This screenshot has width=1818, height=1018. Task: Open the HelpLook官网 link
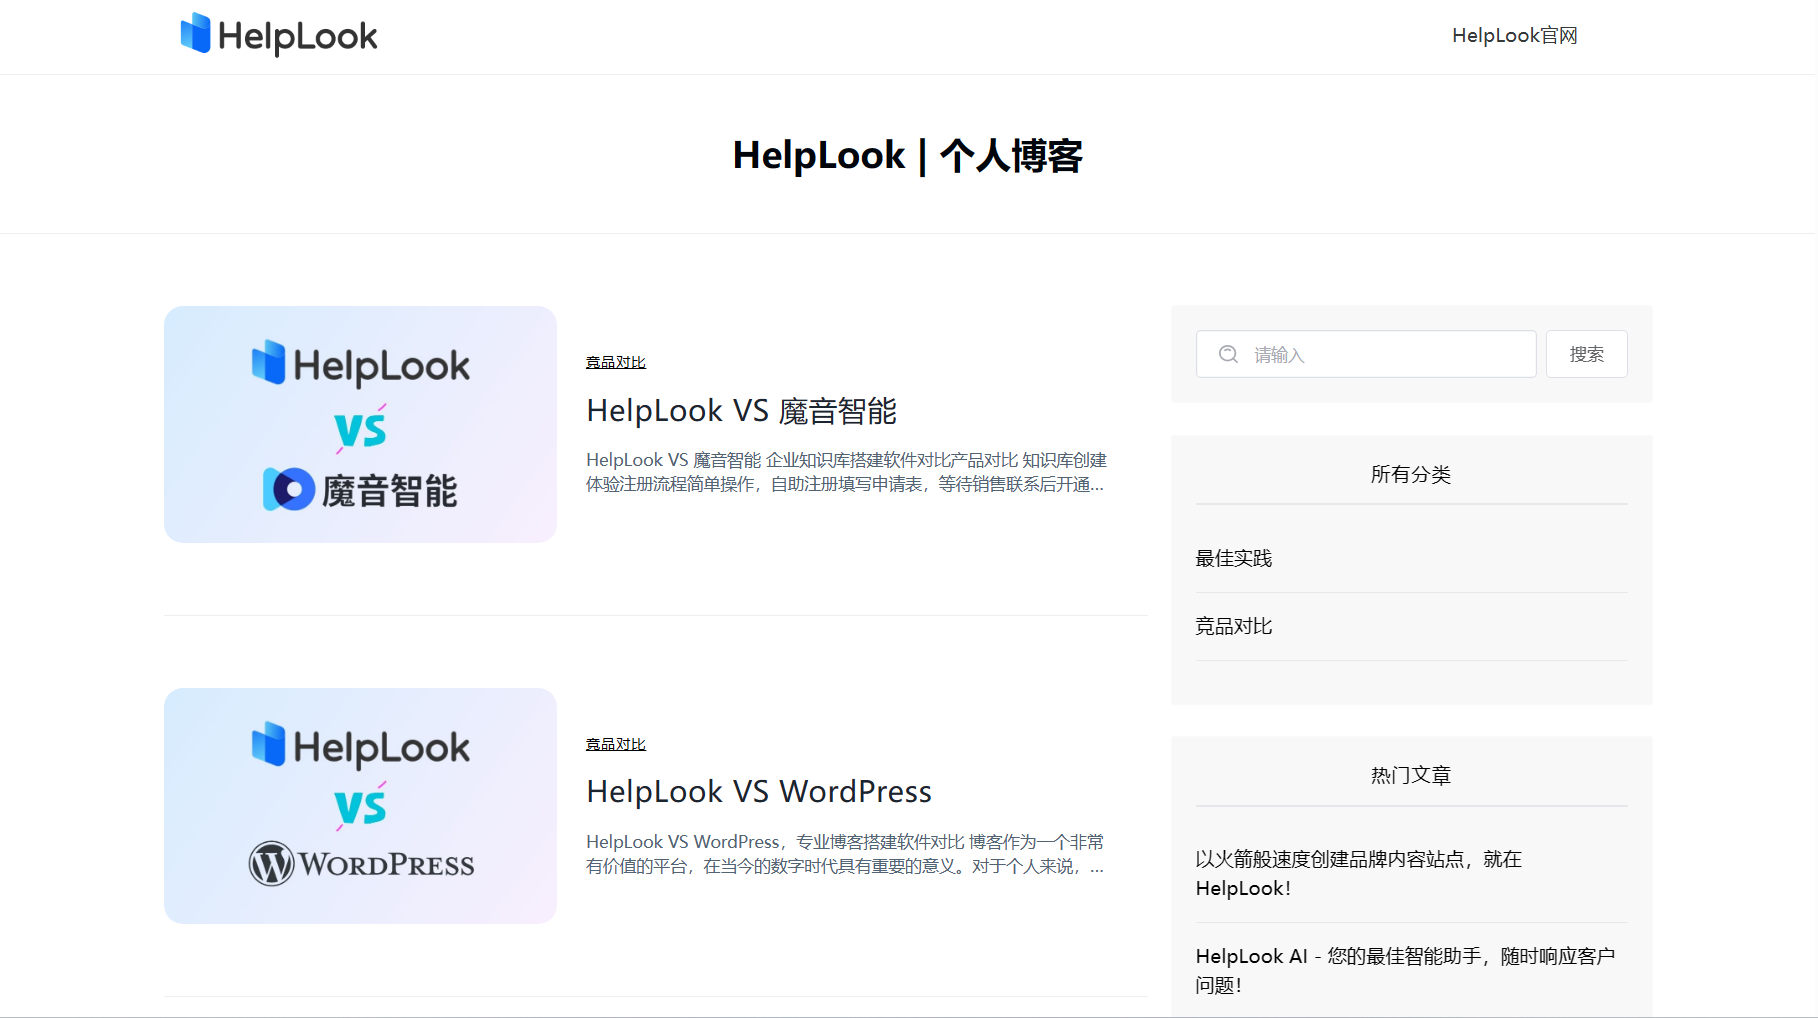pyautogui.click(x=1514, y=36)
